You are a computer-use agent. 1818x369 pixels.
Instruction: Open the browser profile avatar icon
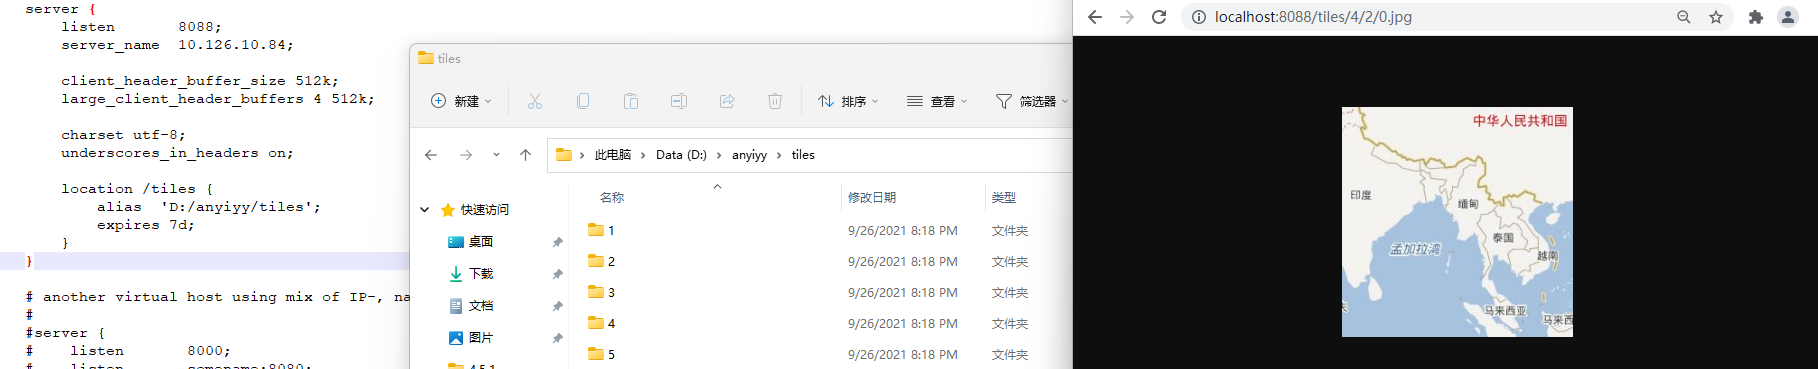tap(1788, 17)
